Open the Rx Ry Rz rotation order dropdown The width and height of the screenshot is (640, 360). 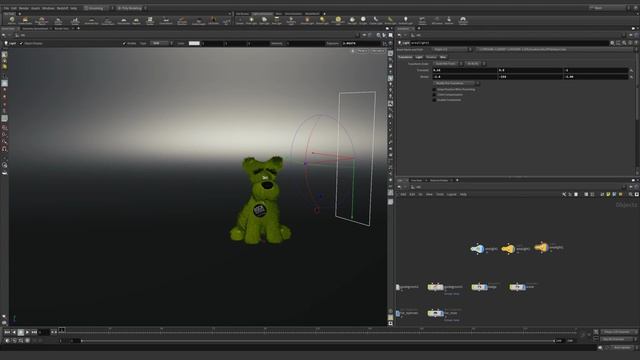click(x=475, y=64)
